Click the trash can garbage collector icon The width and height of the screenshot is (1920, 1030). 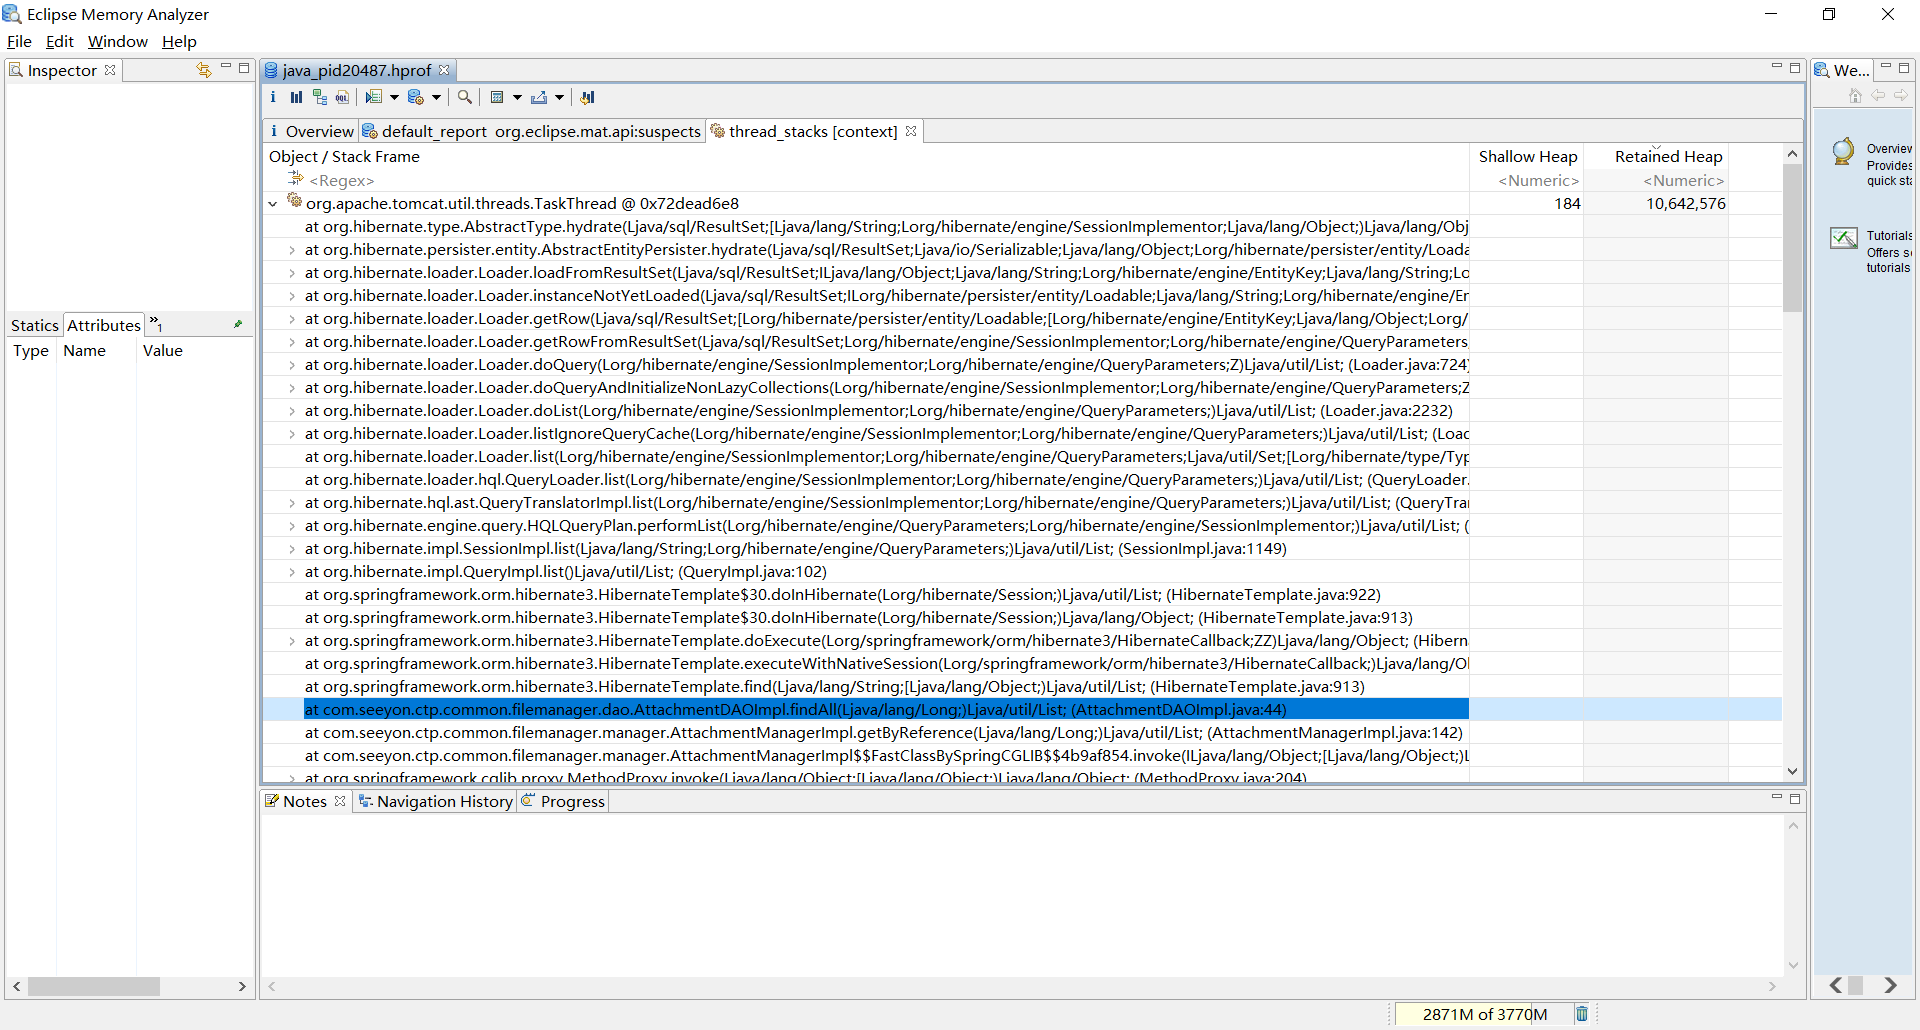1582,1014
